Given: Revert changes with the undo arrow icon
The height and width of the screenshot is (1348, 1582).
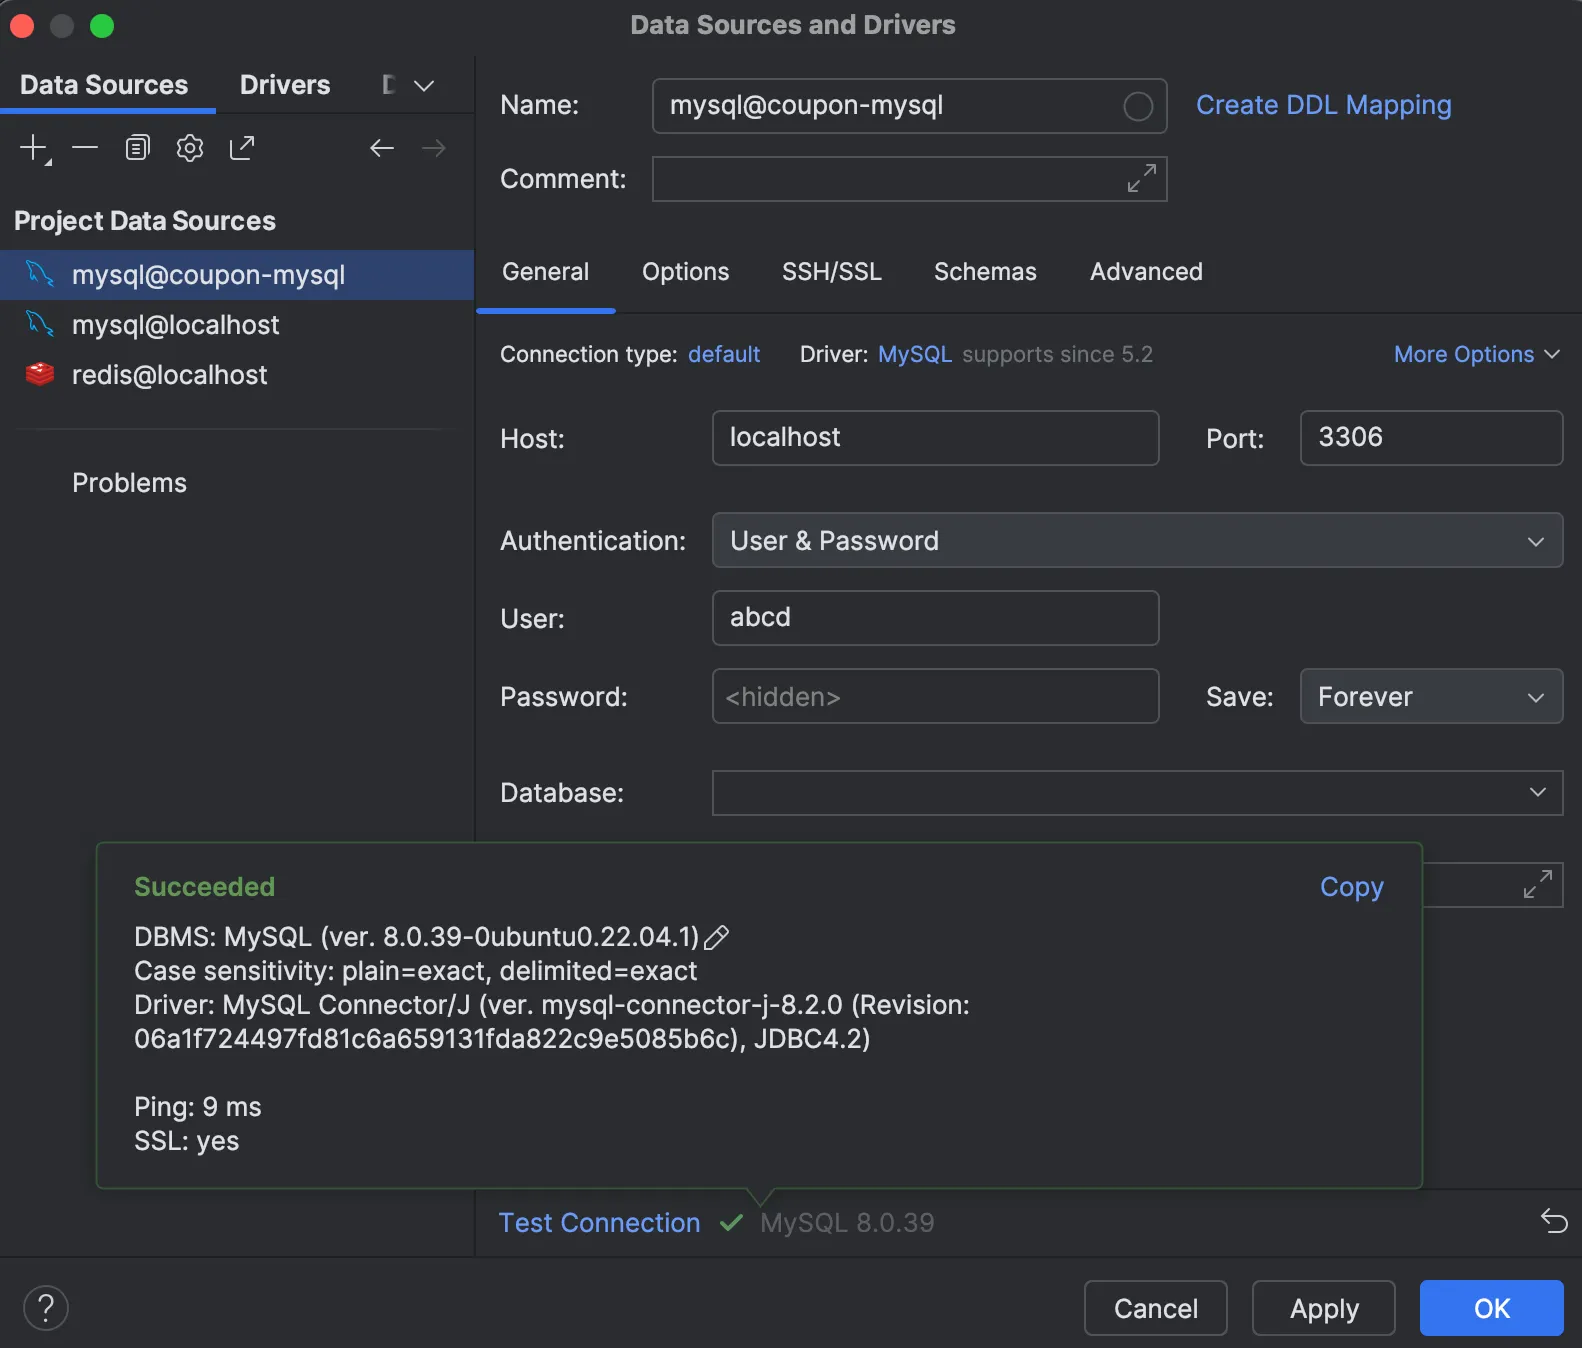Looking at the screenshot, I should [x=1554, y=1221].
